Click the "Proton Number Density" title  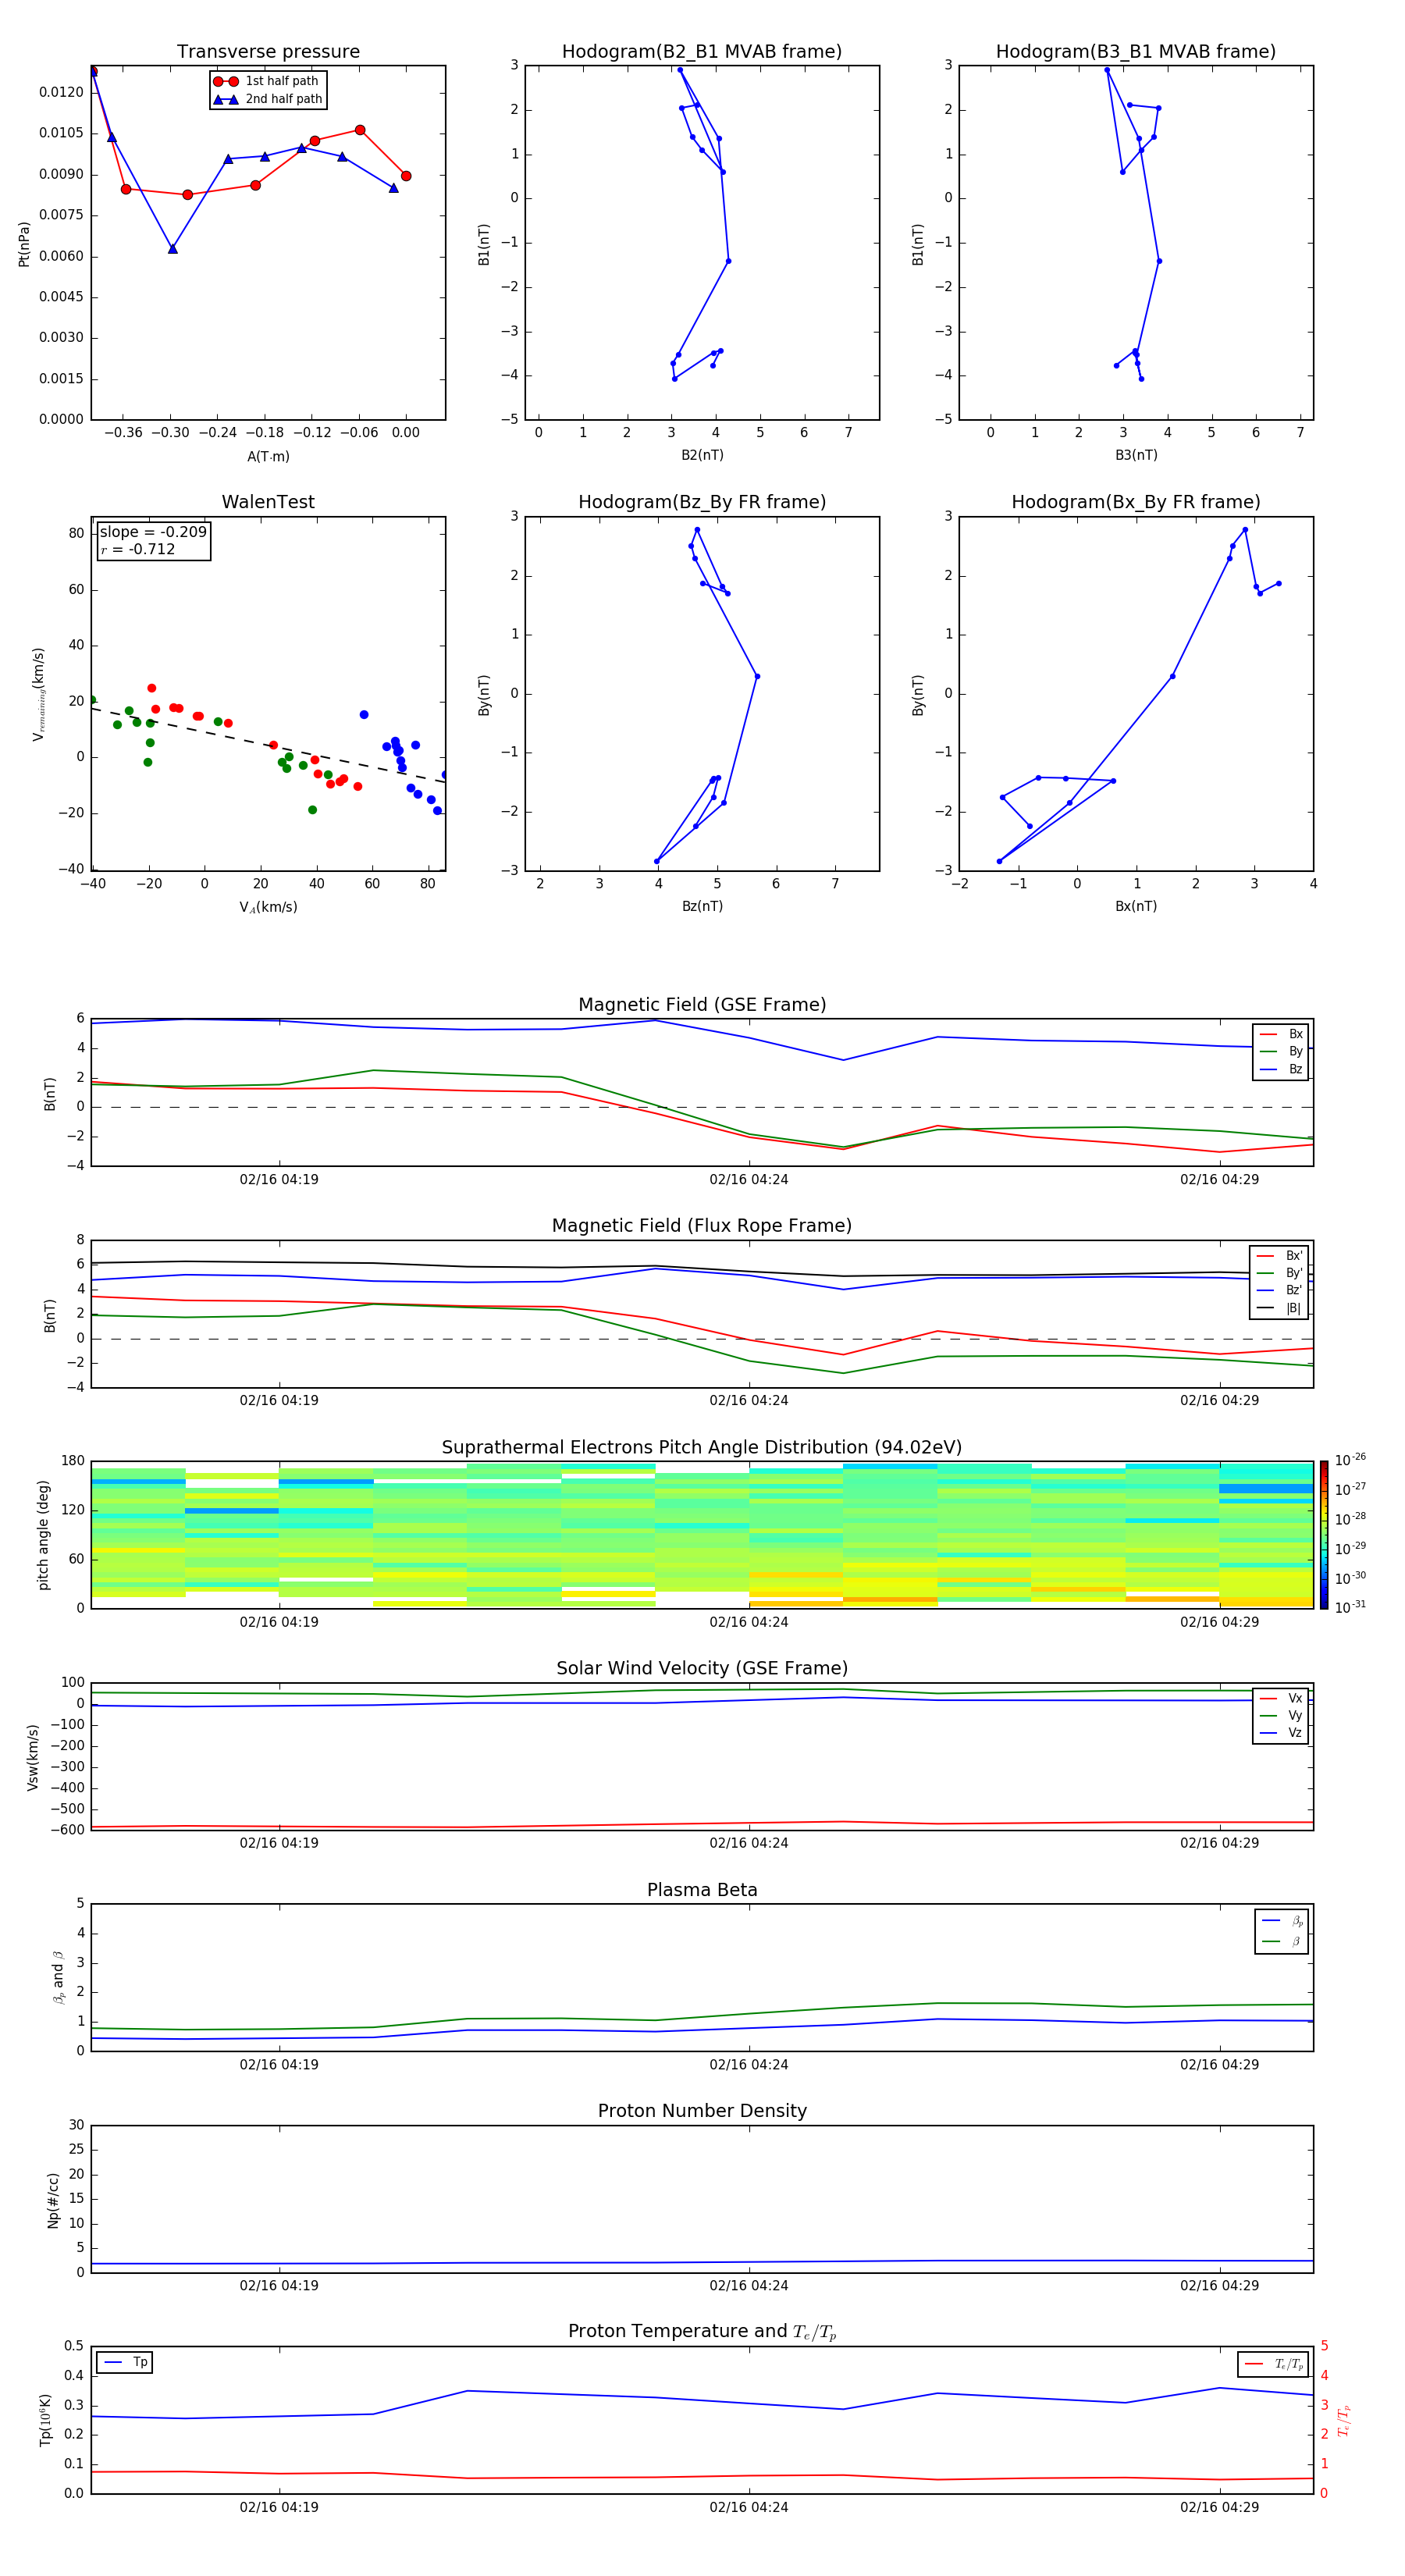[x=702, y=2111]
